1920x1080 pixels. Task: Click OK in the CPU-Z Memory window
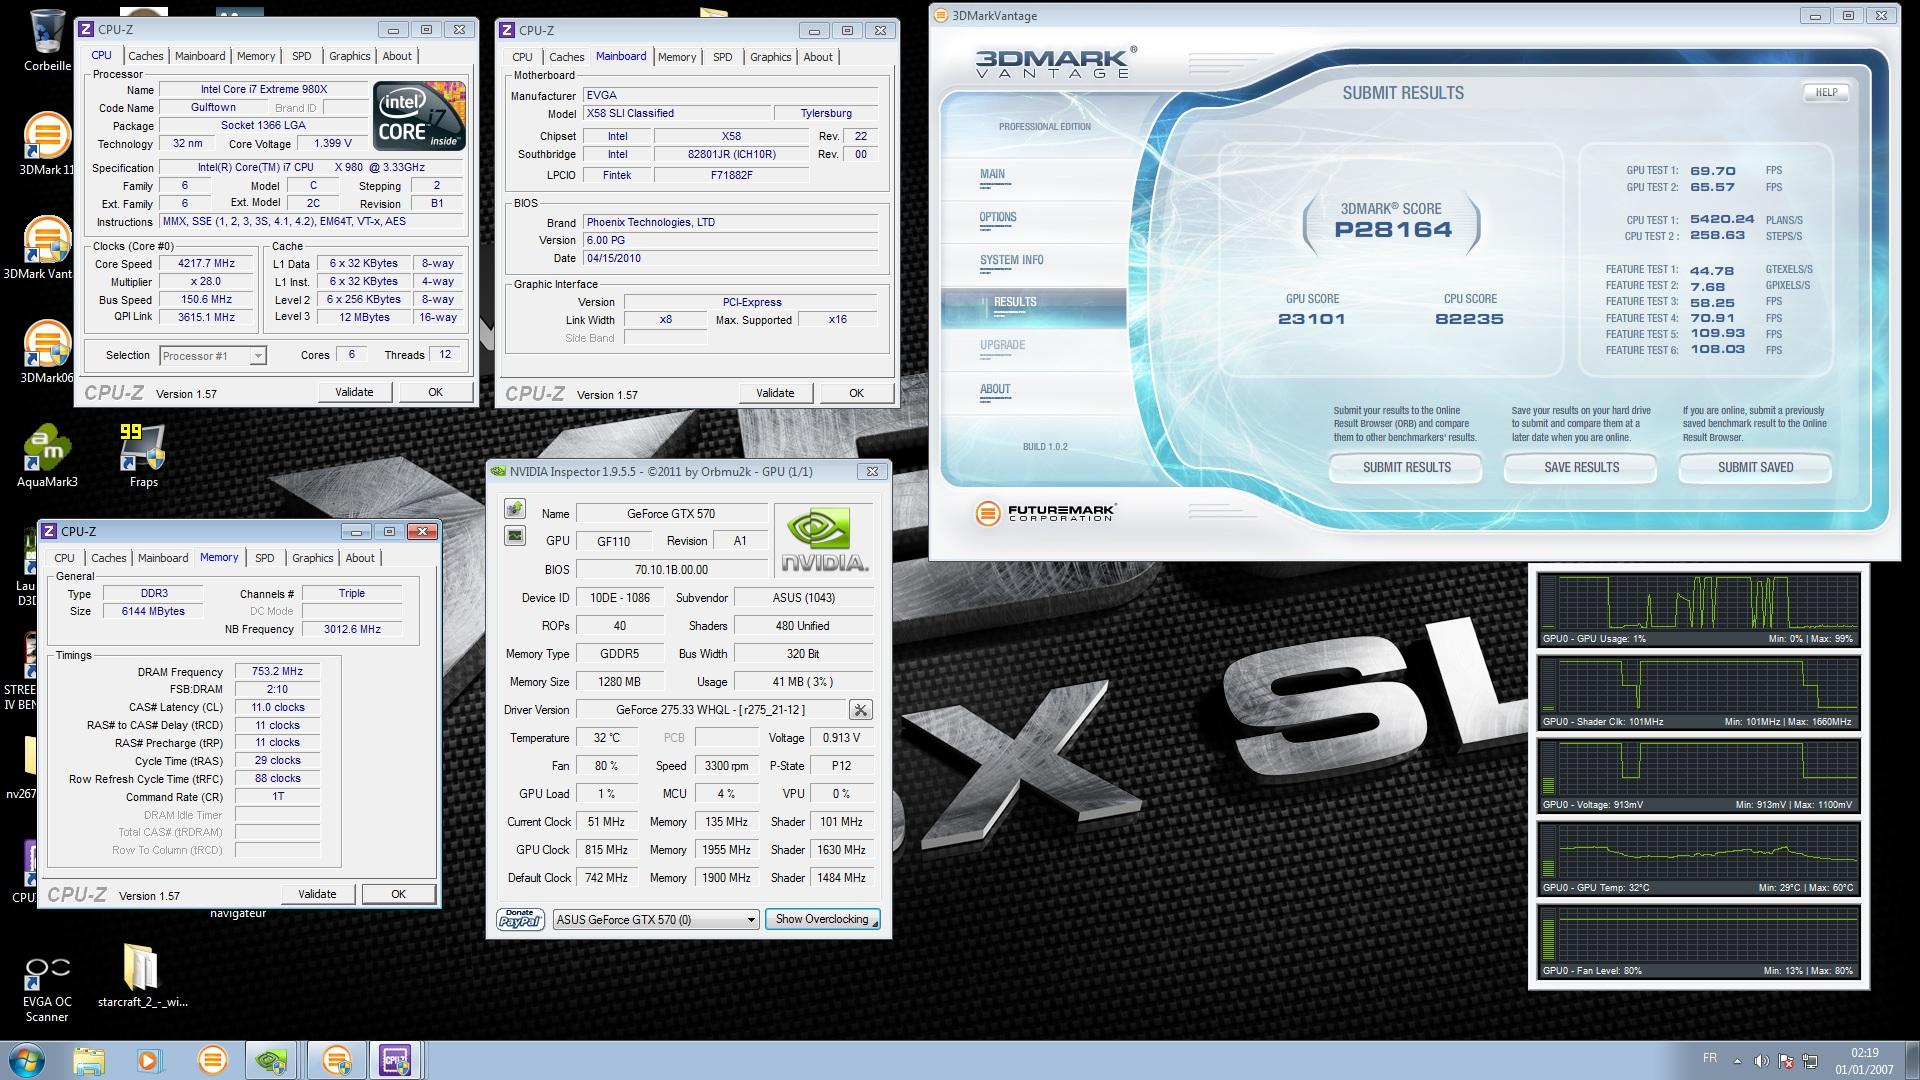tap(398, 894)
